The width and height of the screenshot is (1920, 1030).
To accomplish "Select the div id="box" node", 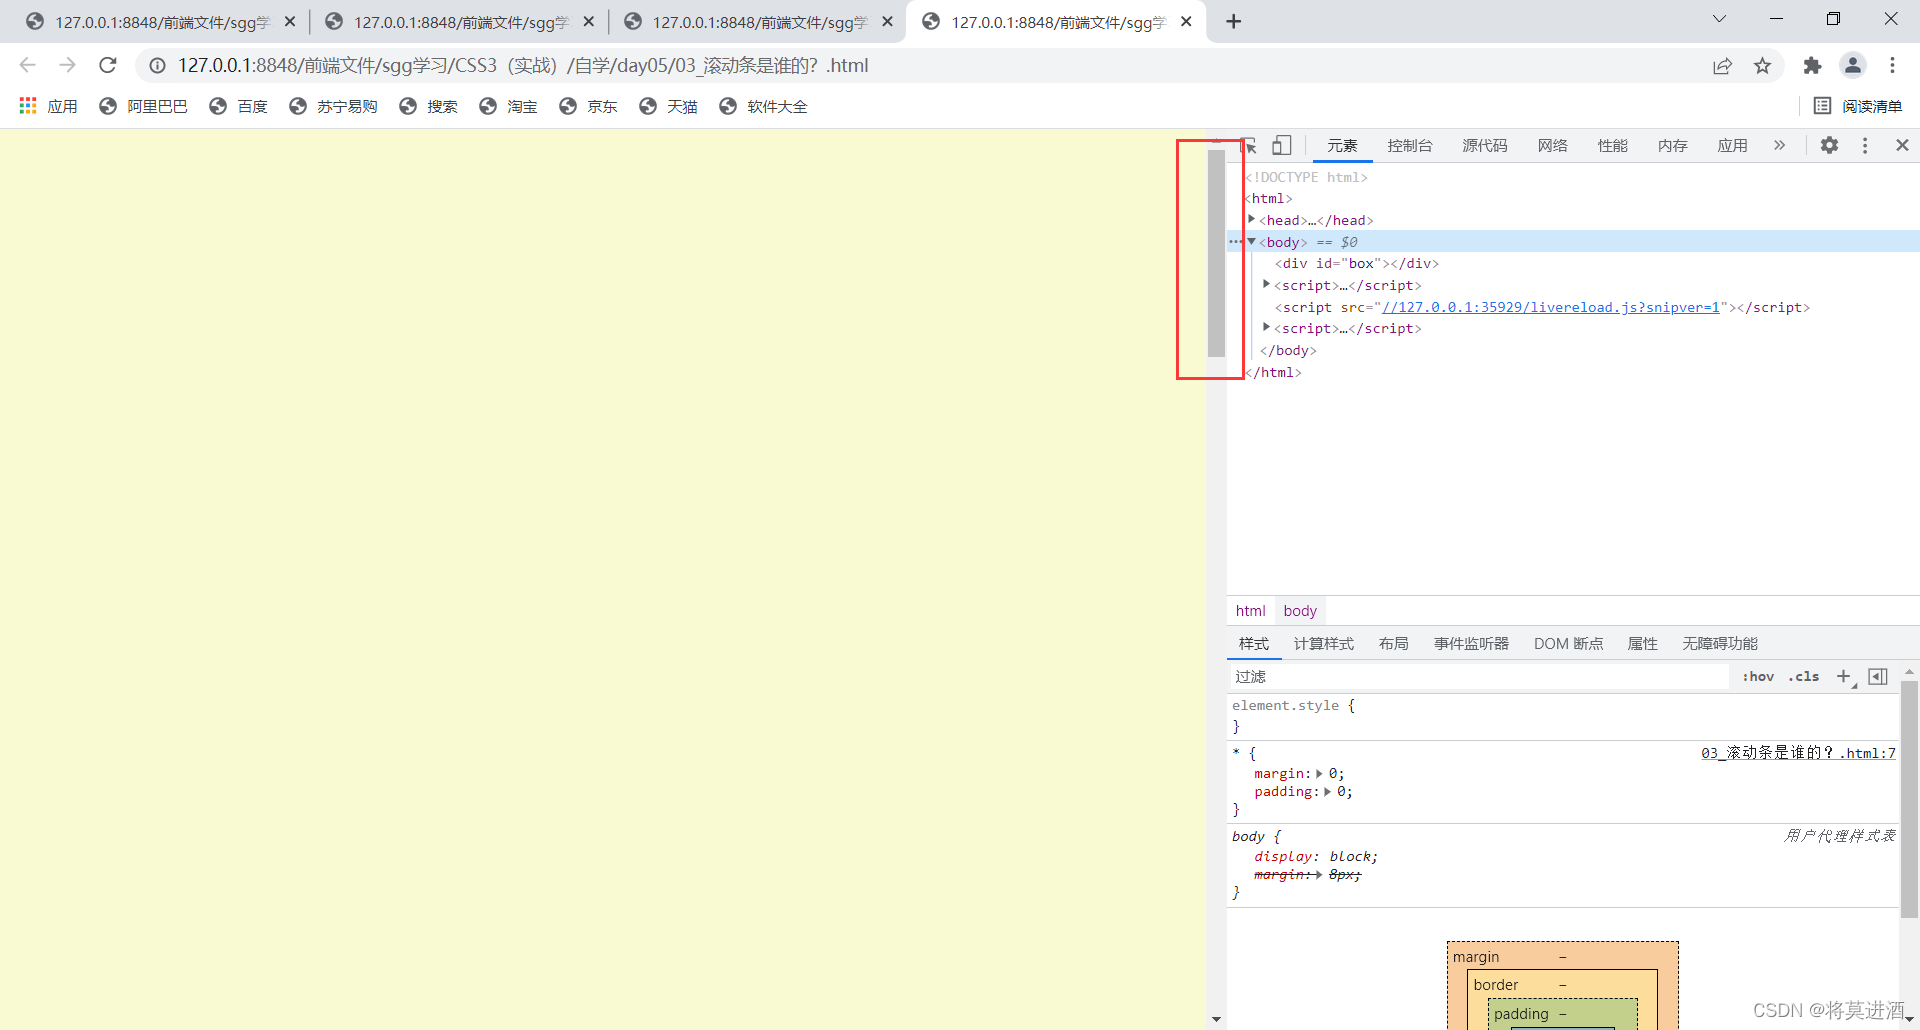I will coord(1356,264).
